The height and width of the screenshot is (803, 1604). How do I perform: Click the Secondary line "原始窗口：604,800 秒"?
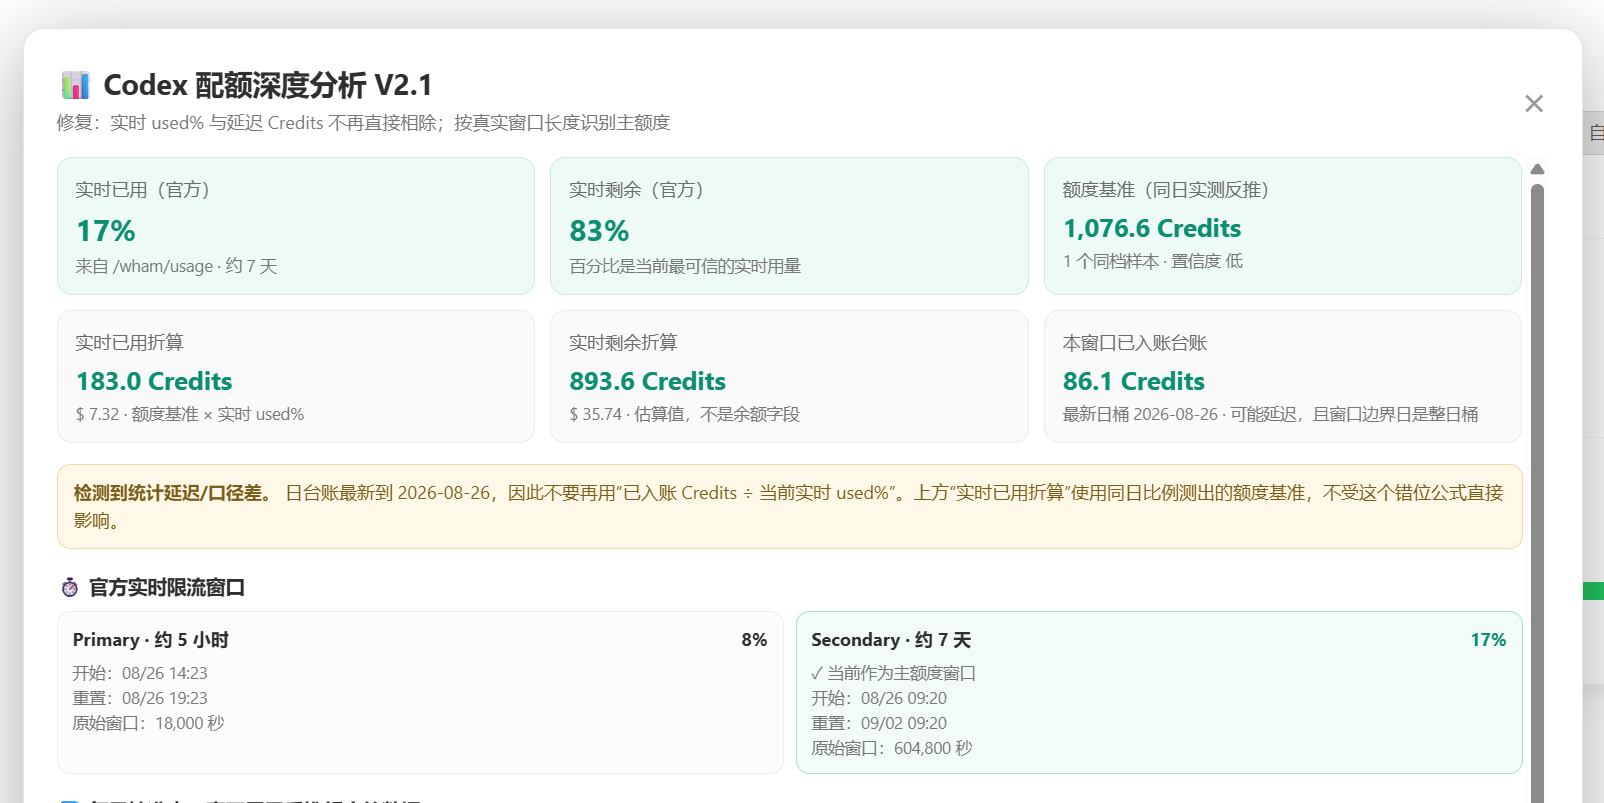(892, 748)
